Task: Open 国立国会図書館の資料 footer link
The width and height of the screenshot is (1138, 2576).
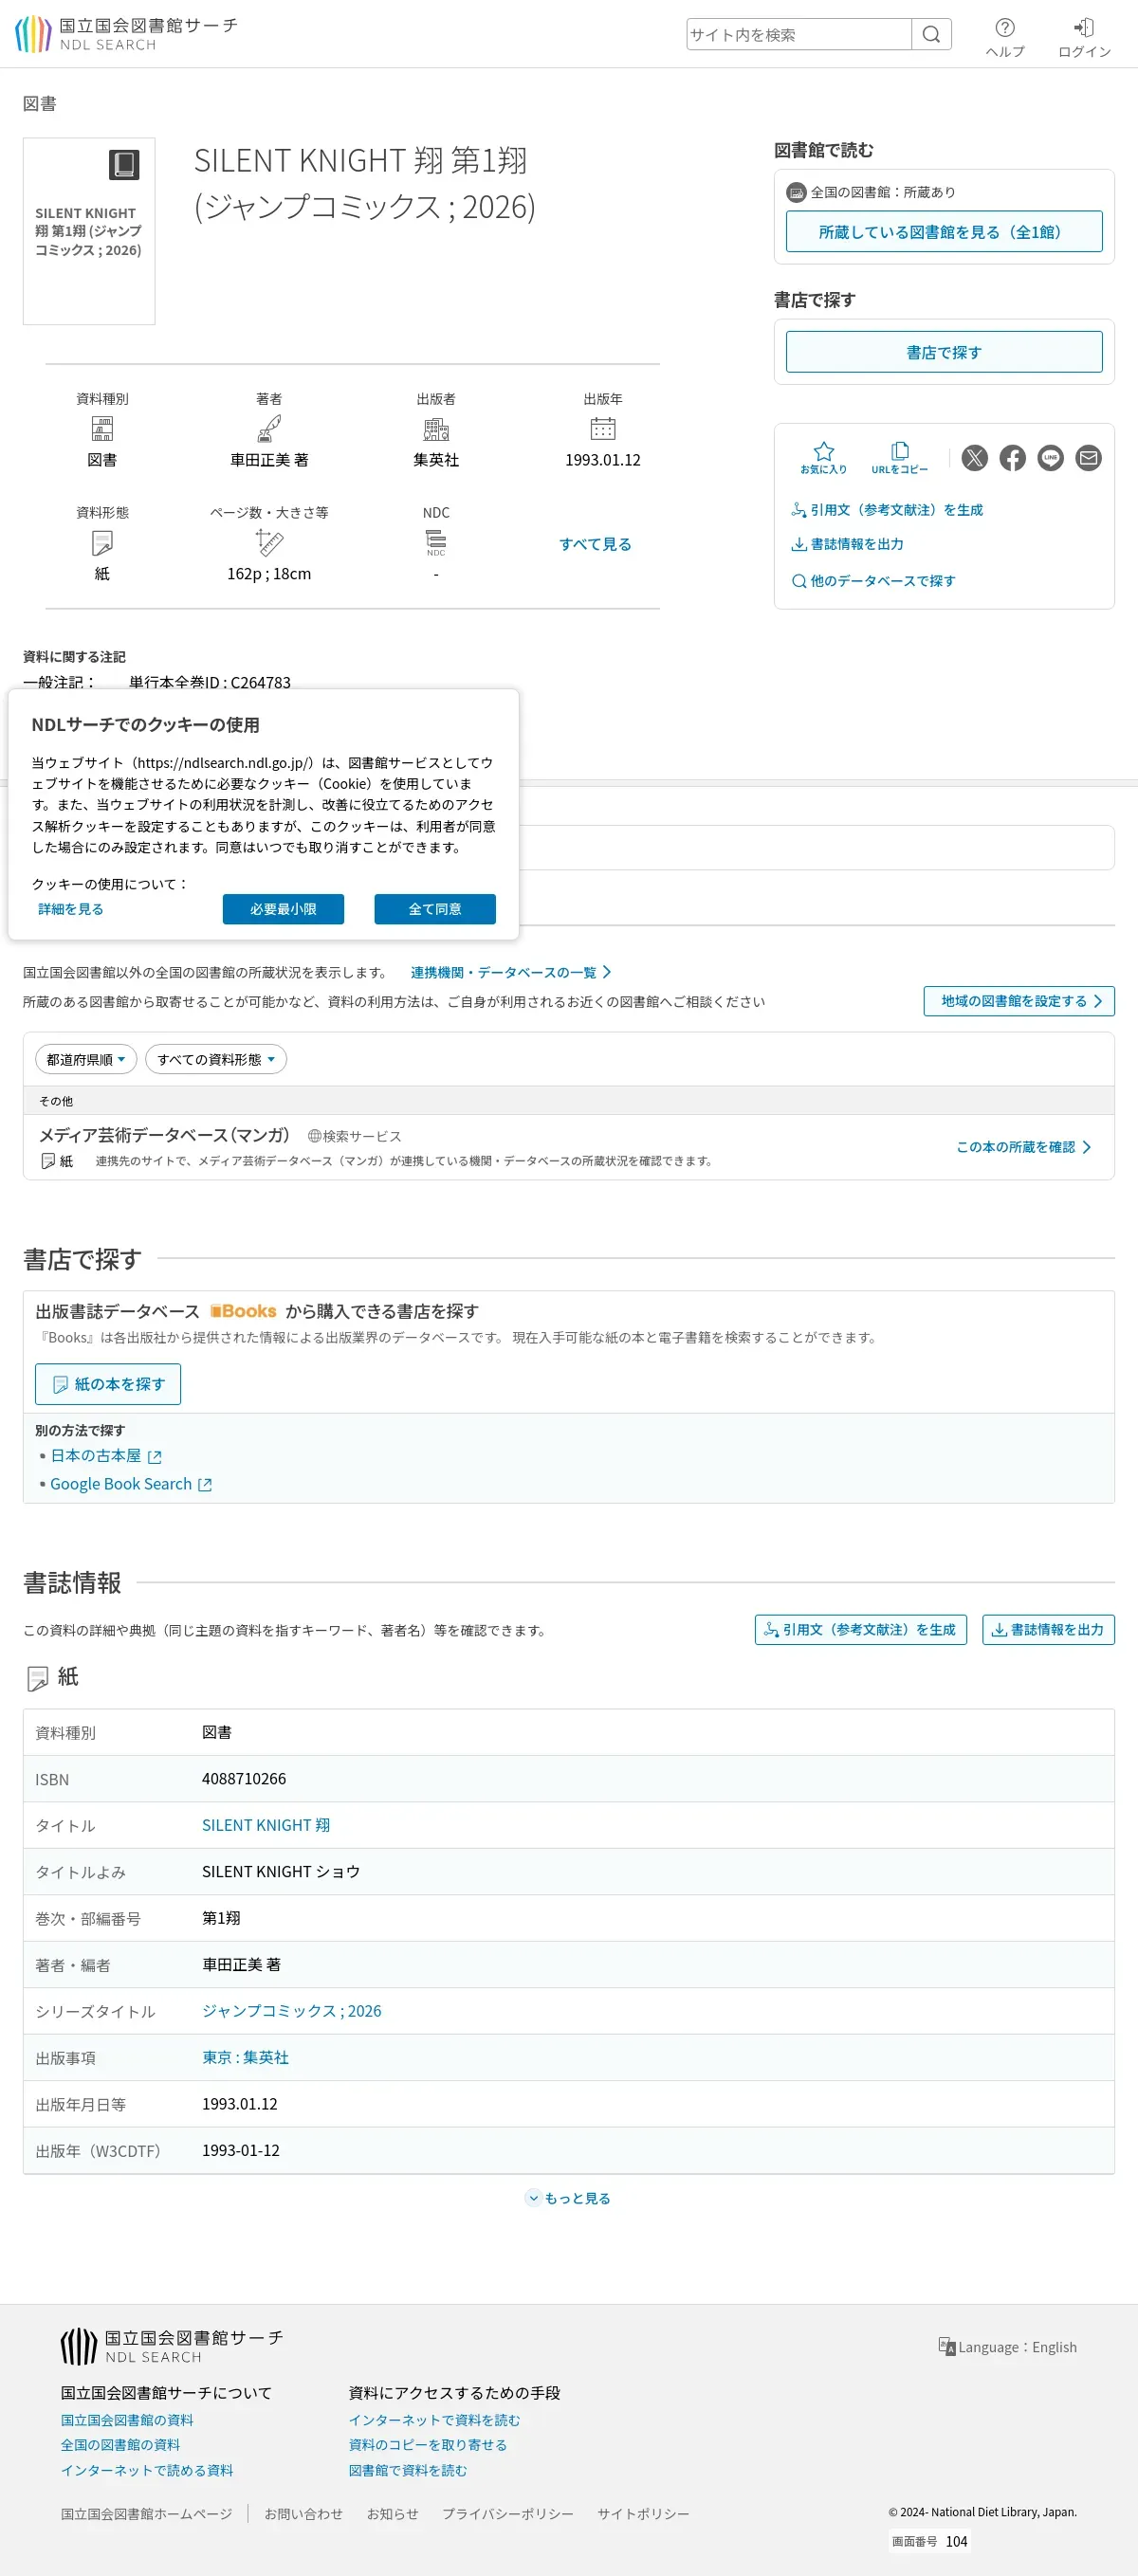Action: point(127,2420)
